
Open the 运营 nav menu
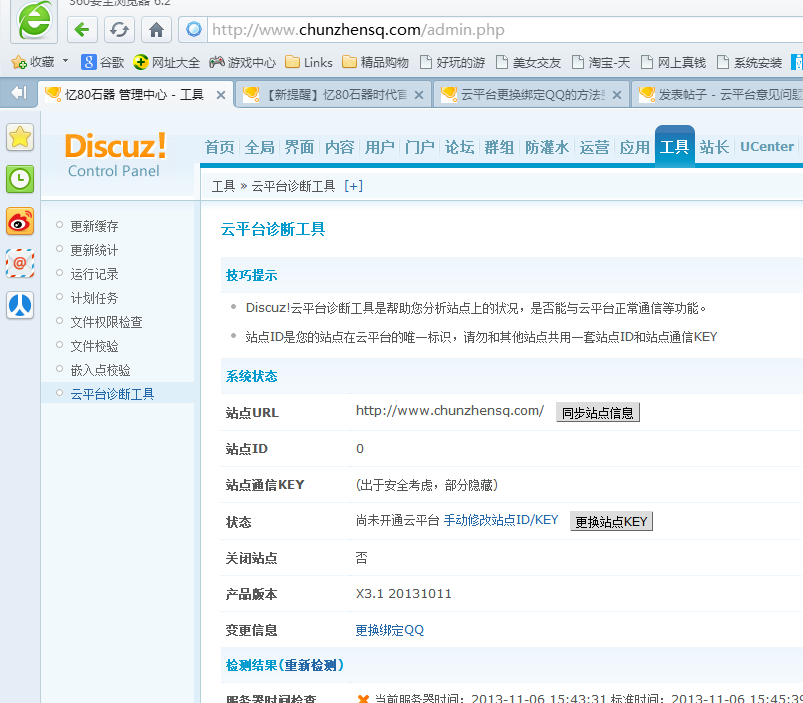(x=595, y=147)
